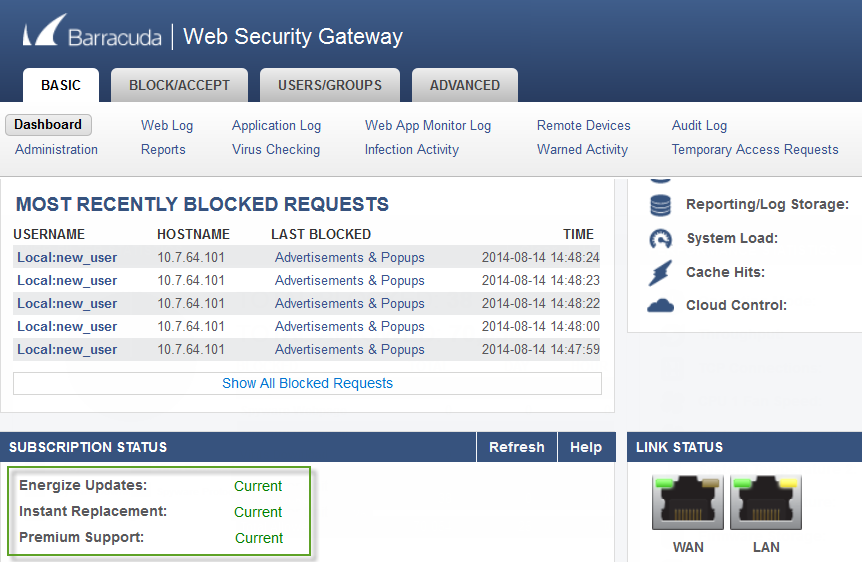Open Temporary Access Requests page

755,150
